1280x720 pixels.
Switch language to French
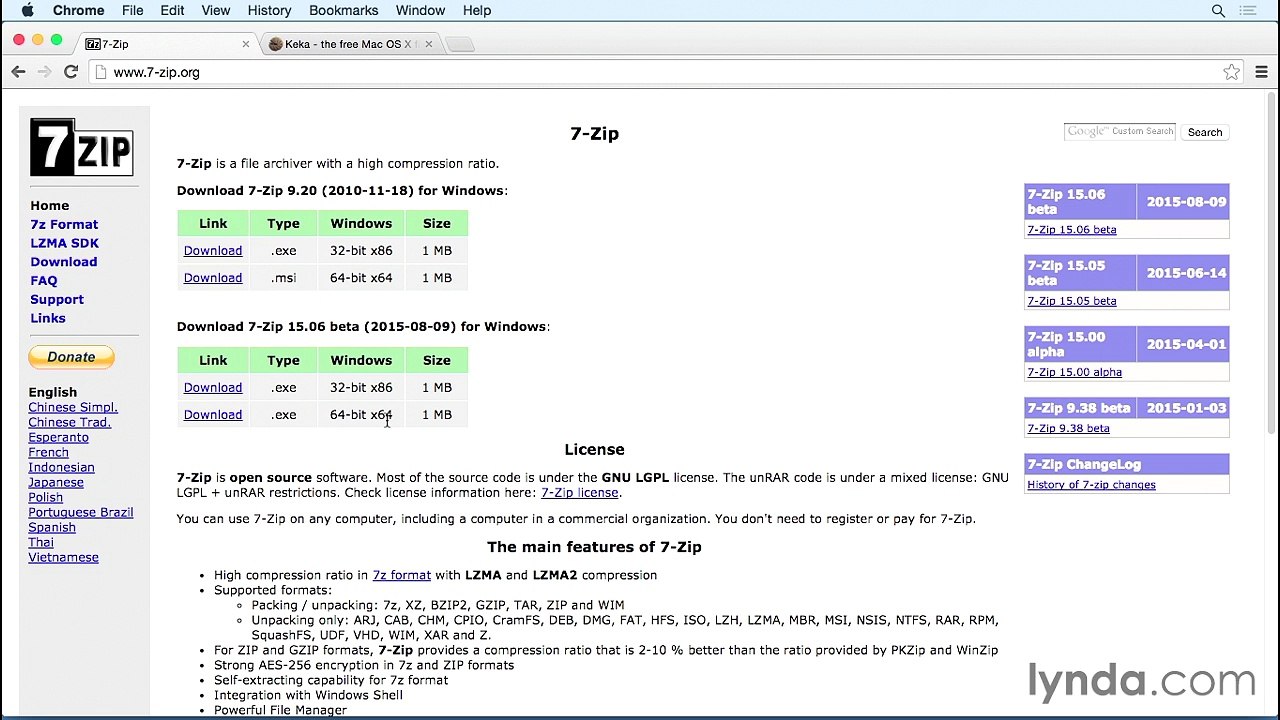click(x=48, y=452)
